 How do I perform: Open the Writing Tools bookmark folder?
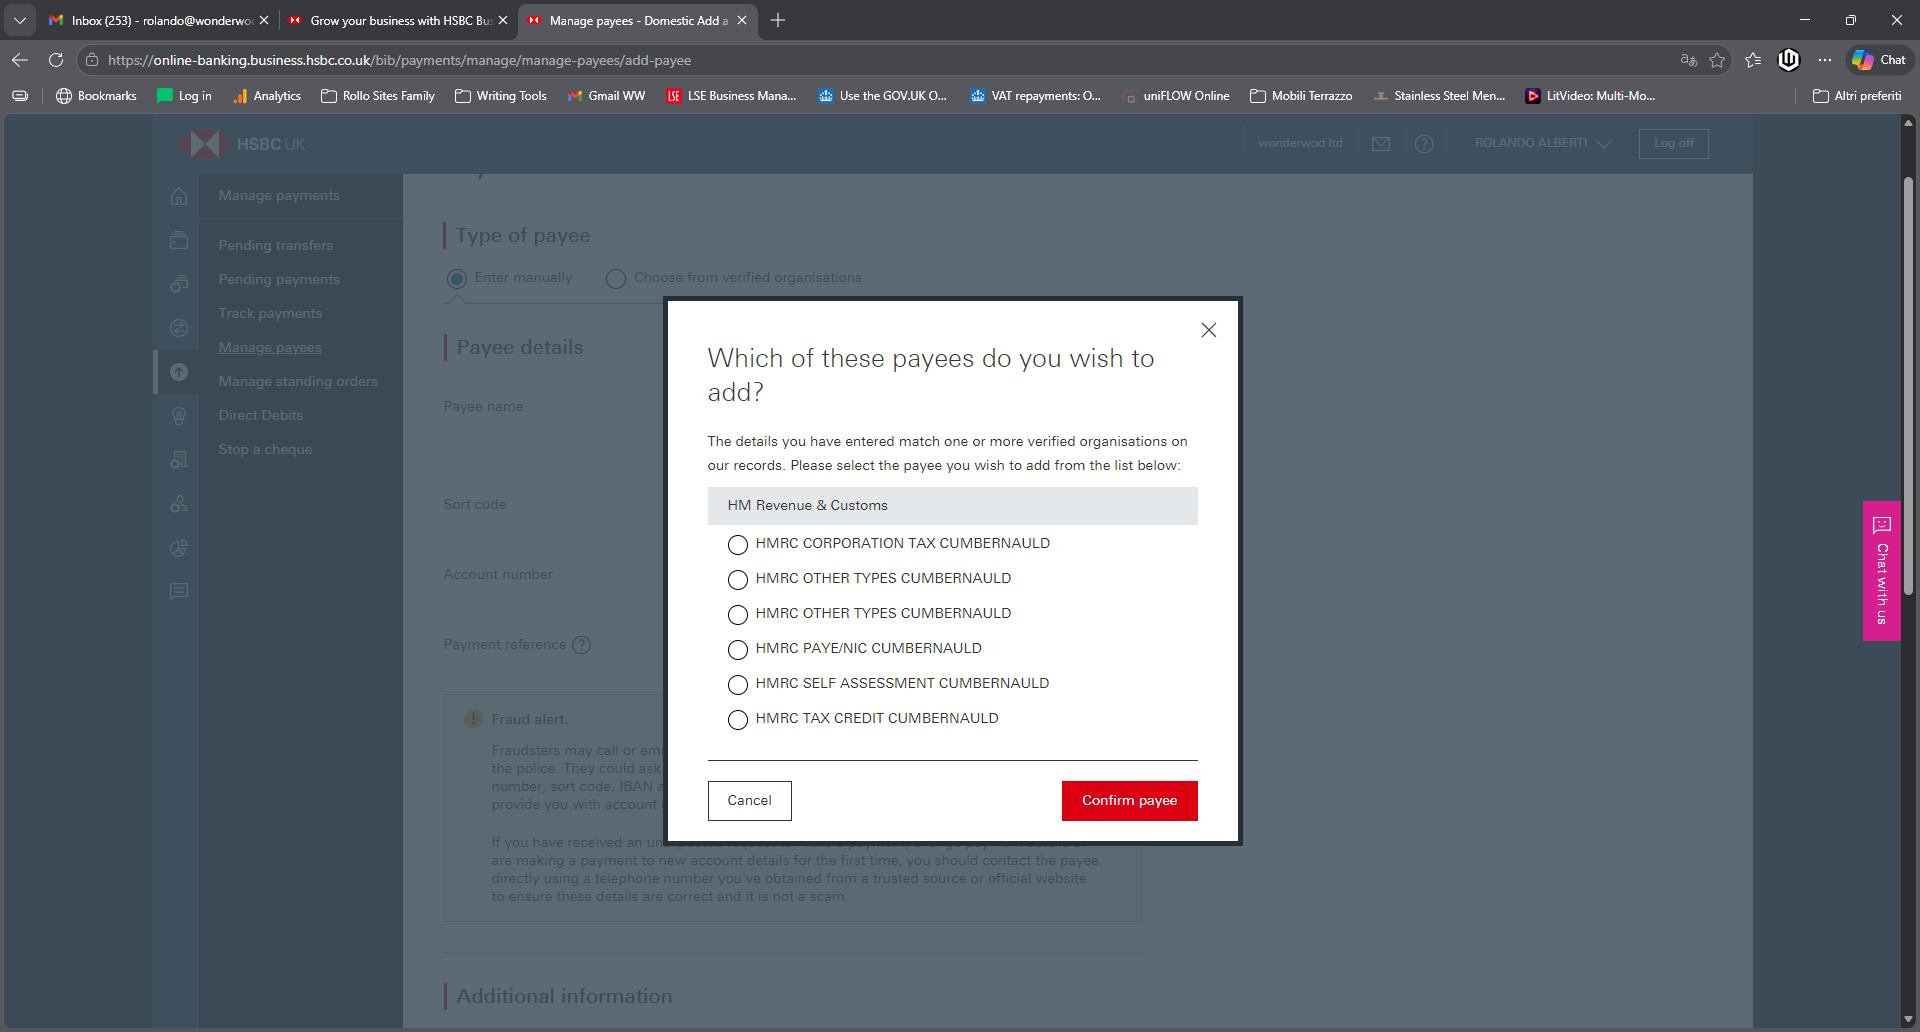click(501, 96)
